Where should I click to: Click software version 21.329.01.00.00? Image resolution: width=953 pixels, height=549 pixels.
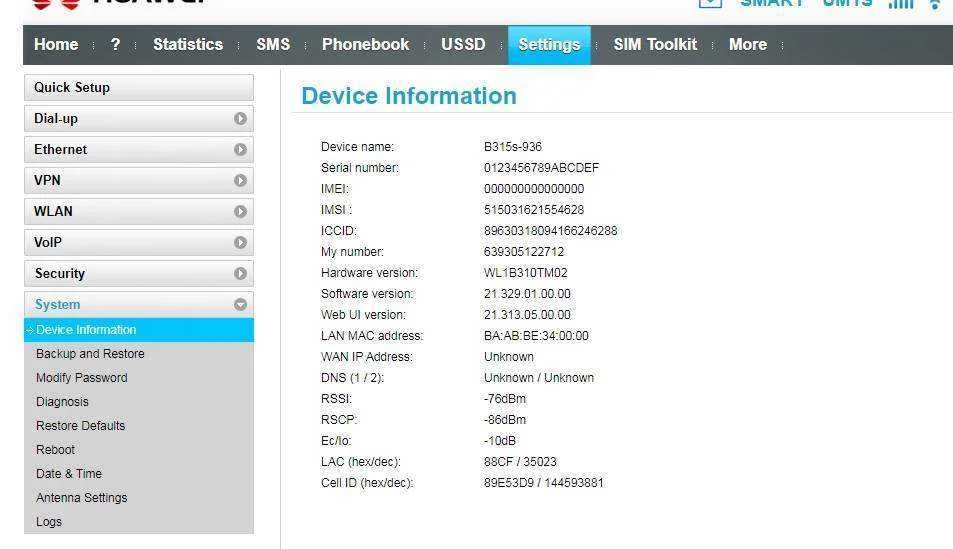pyautogui.click(x=527, y=294)
